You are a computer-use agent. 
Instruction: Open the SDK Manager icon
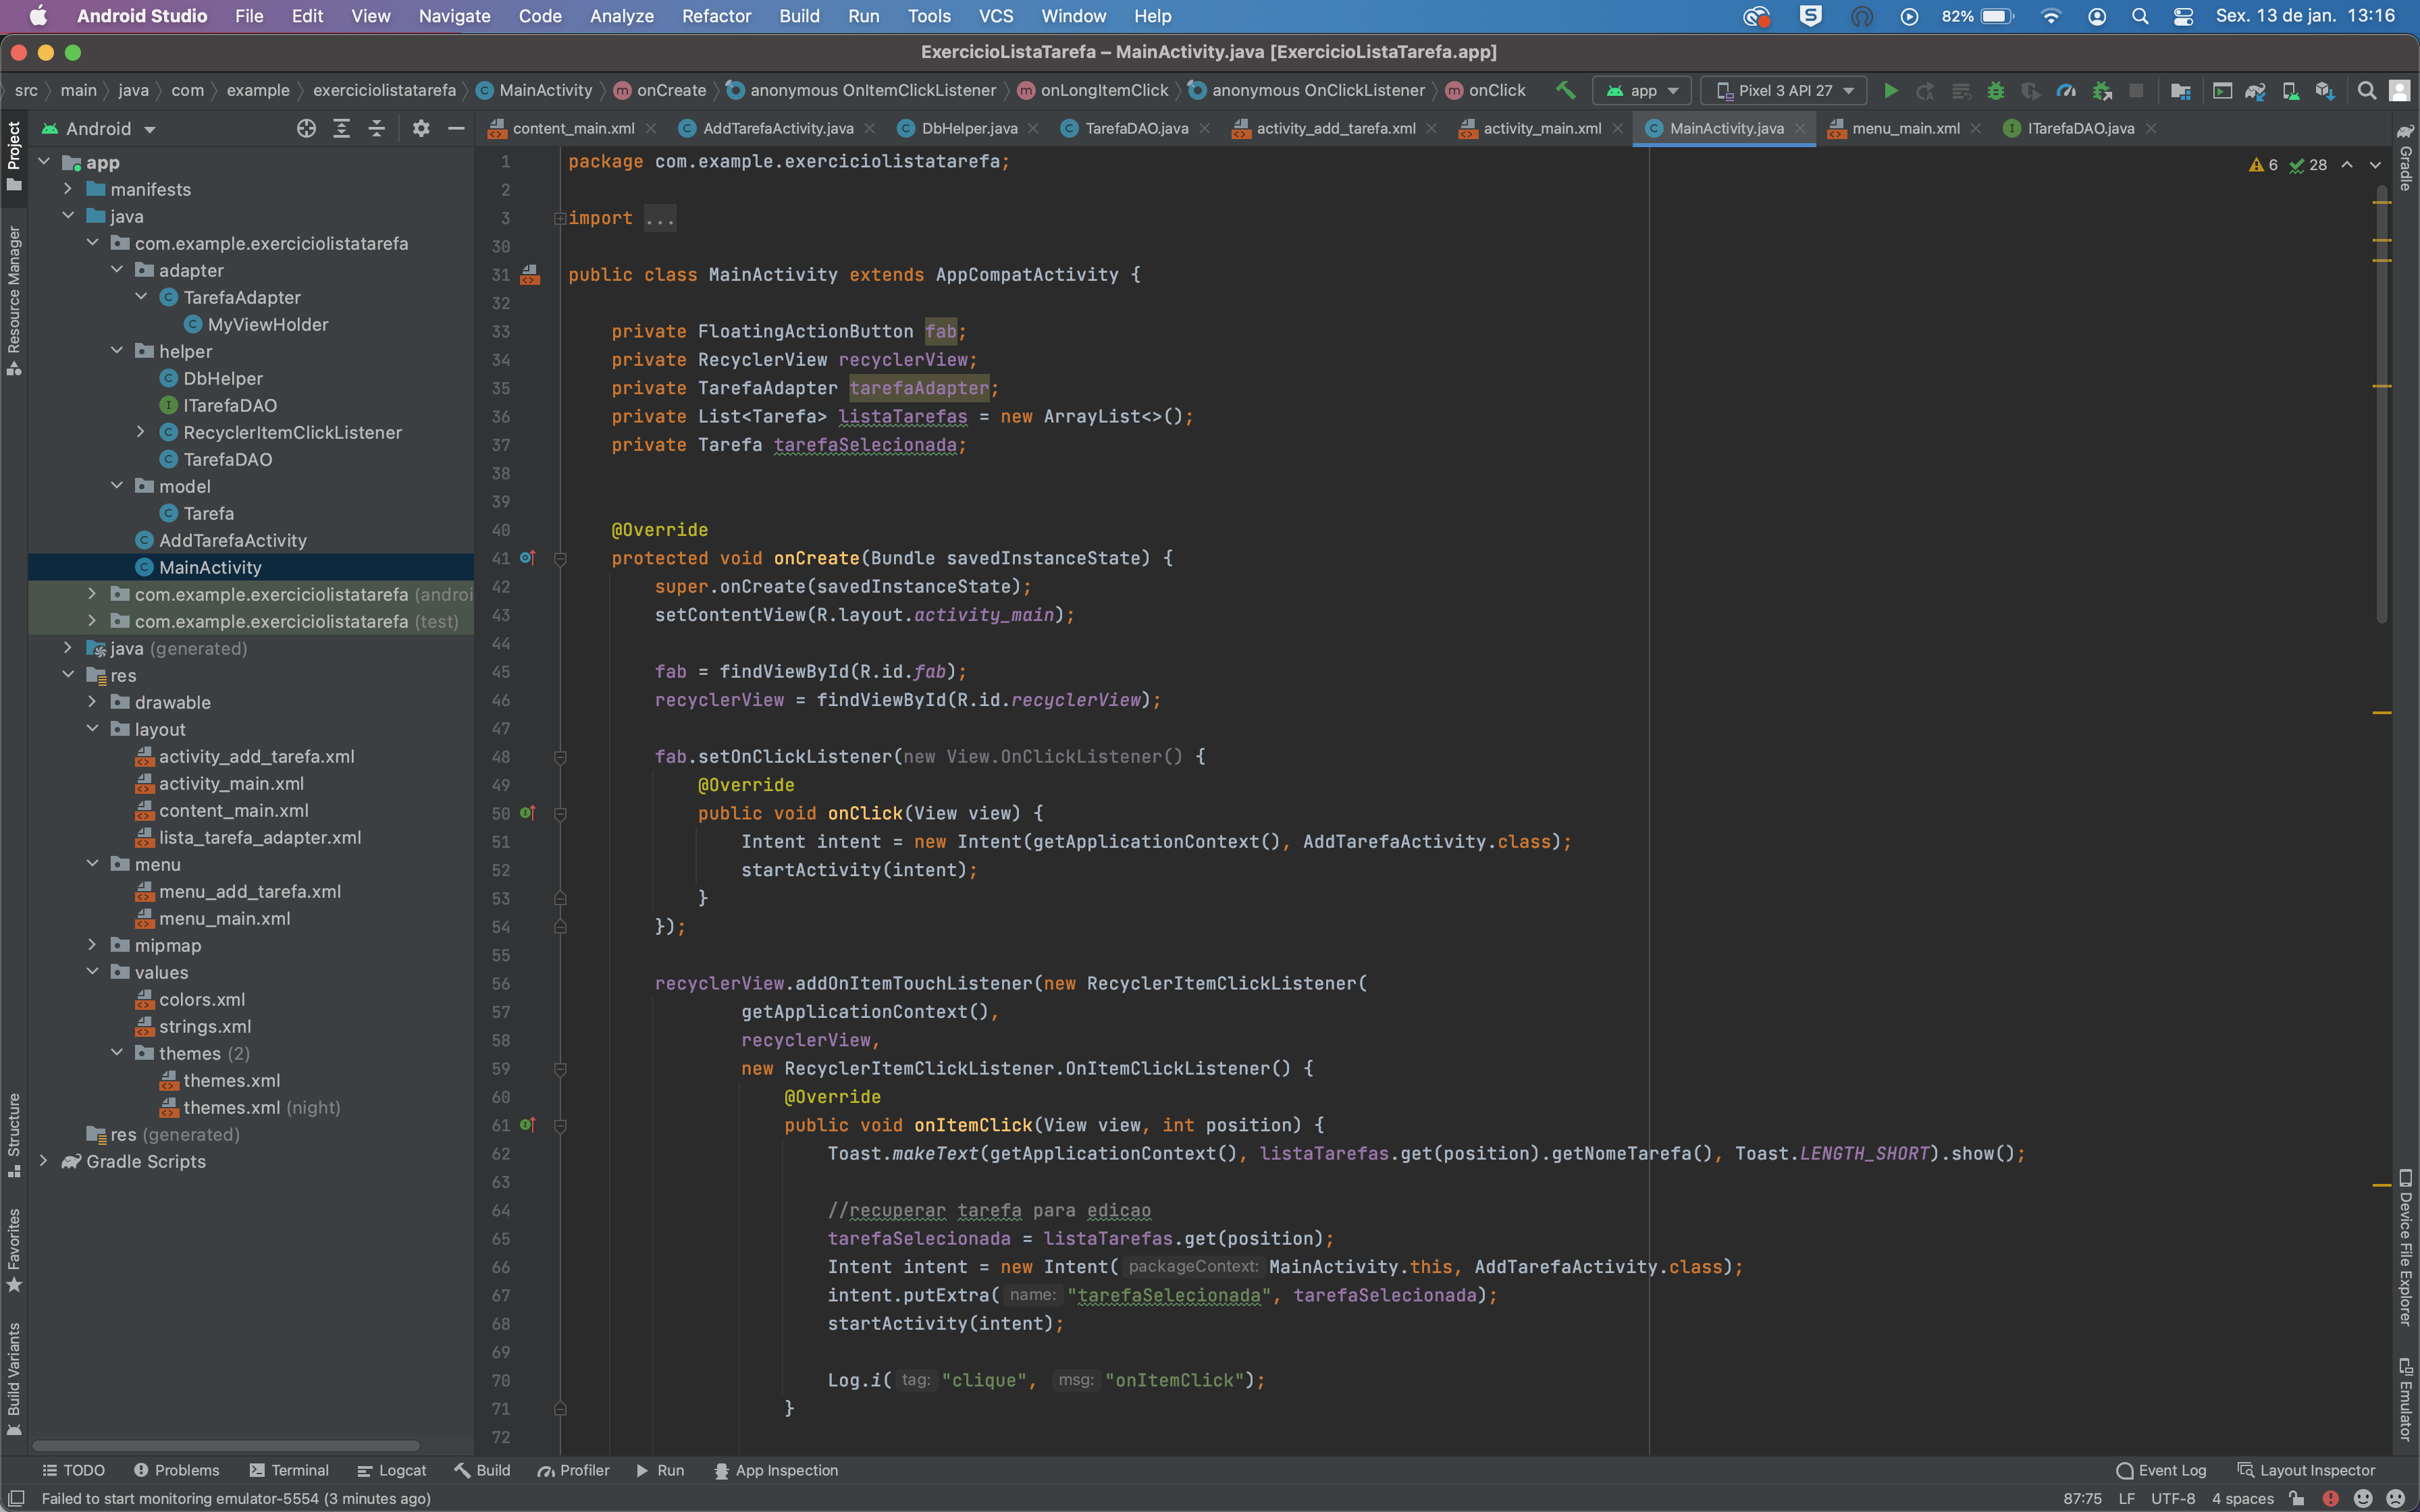point(2326,90)
